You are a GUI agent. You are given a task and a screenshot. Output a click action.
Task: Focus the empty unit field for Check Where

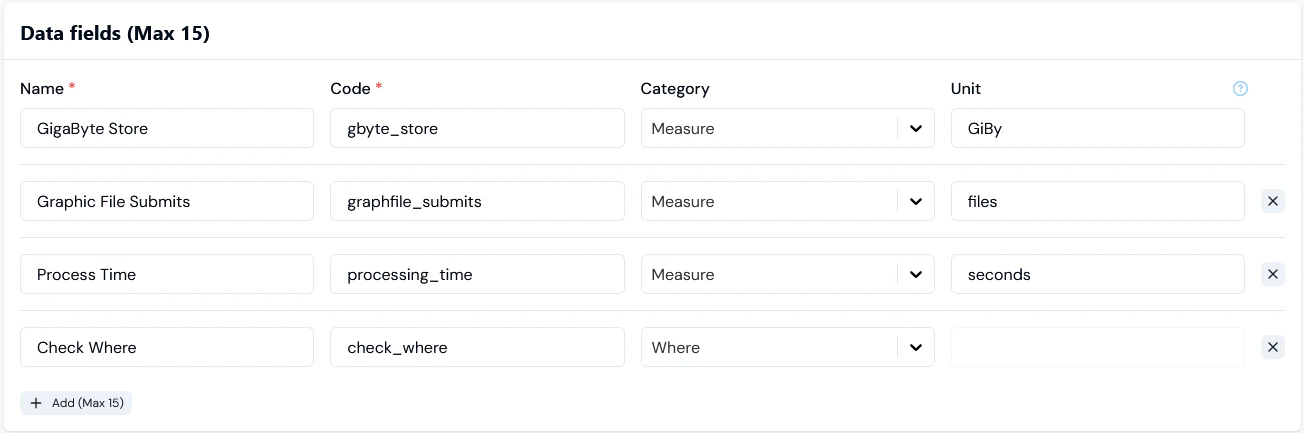1097,347
